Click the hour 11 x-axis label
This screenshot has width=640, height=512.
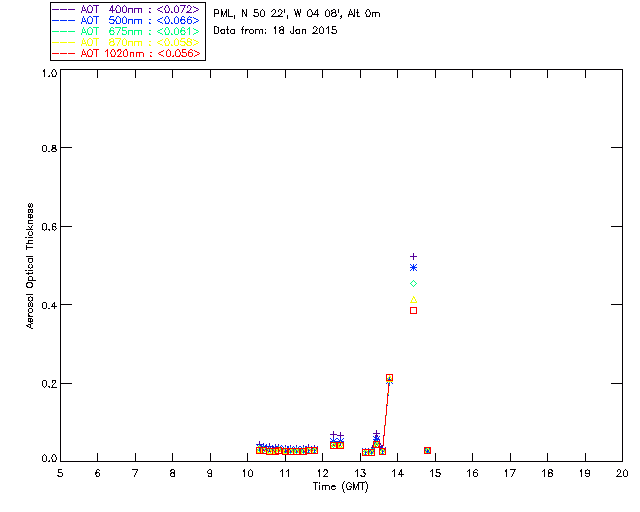point(285,473)
